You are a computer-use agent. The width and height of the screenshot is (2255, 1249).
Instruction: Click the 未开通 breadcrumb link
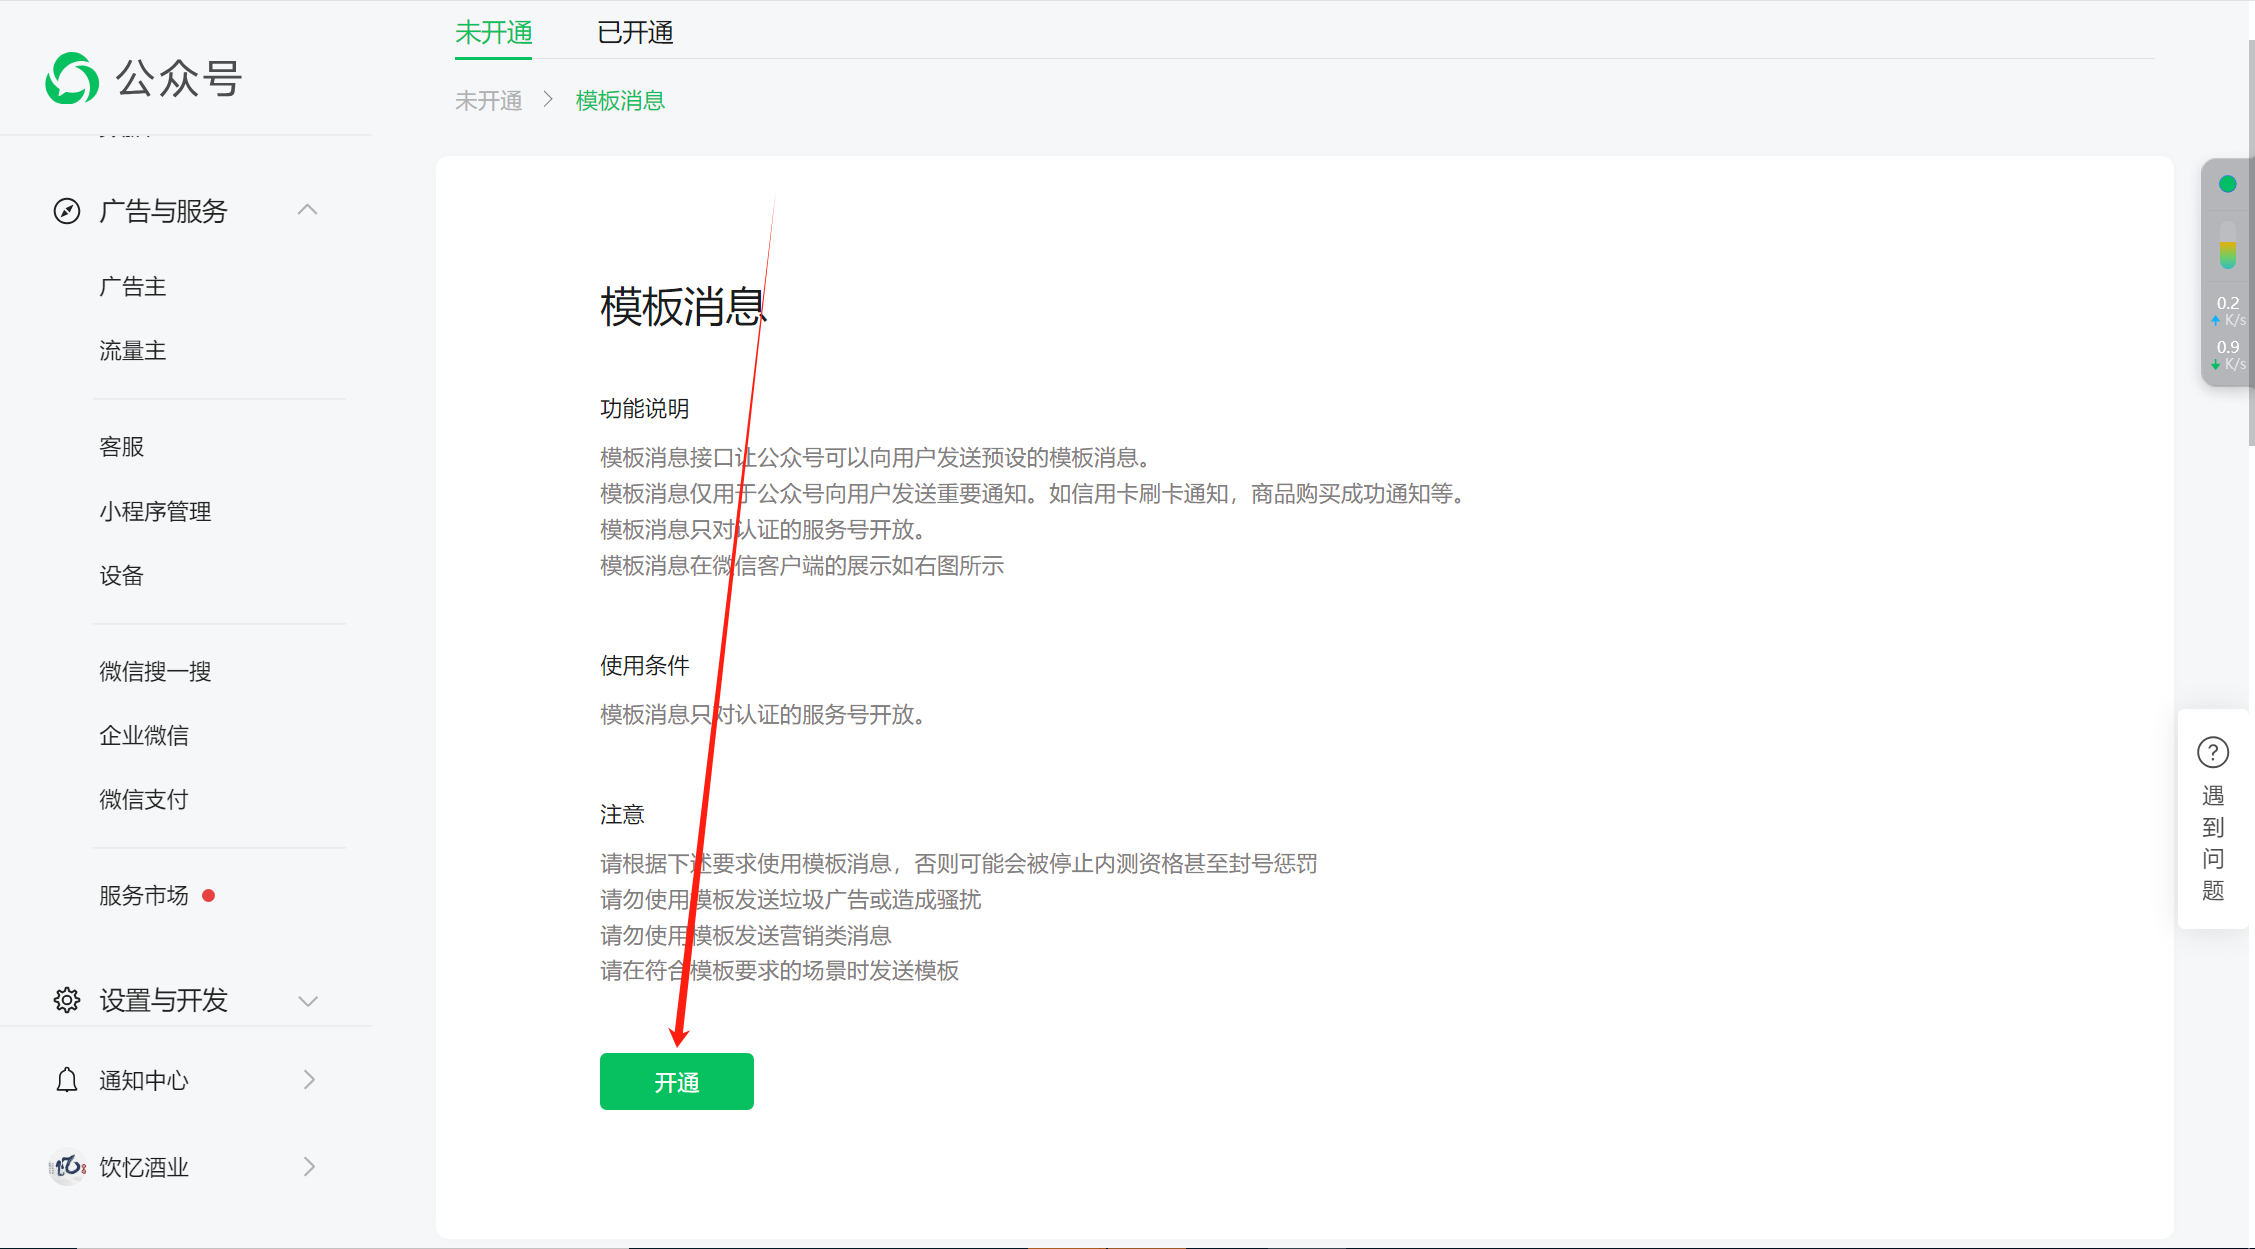pos(489,101)
